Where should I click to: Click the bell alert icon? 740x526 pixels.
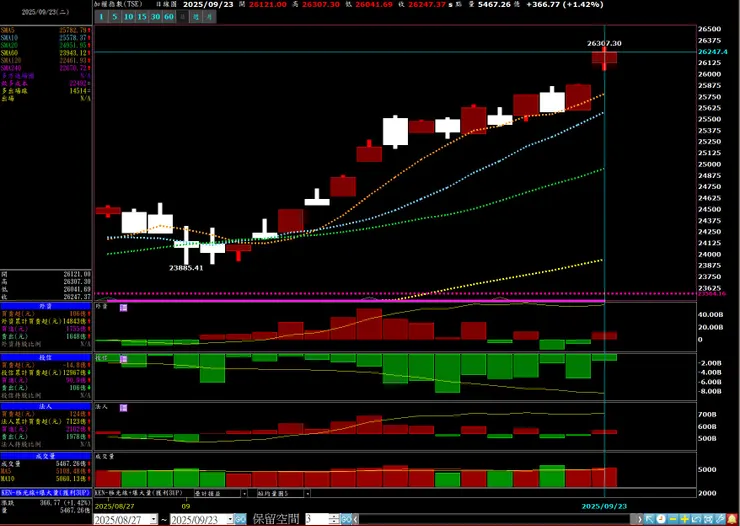pyautogui.click(x=732, y=519)
